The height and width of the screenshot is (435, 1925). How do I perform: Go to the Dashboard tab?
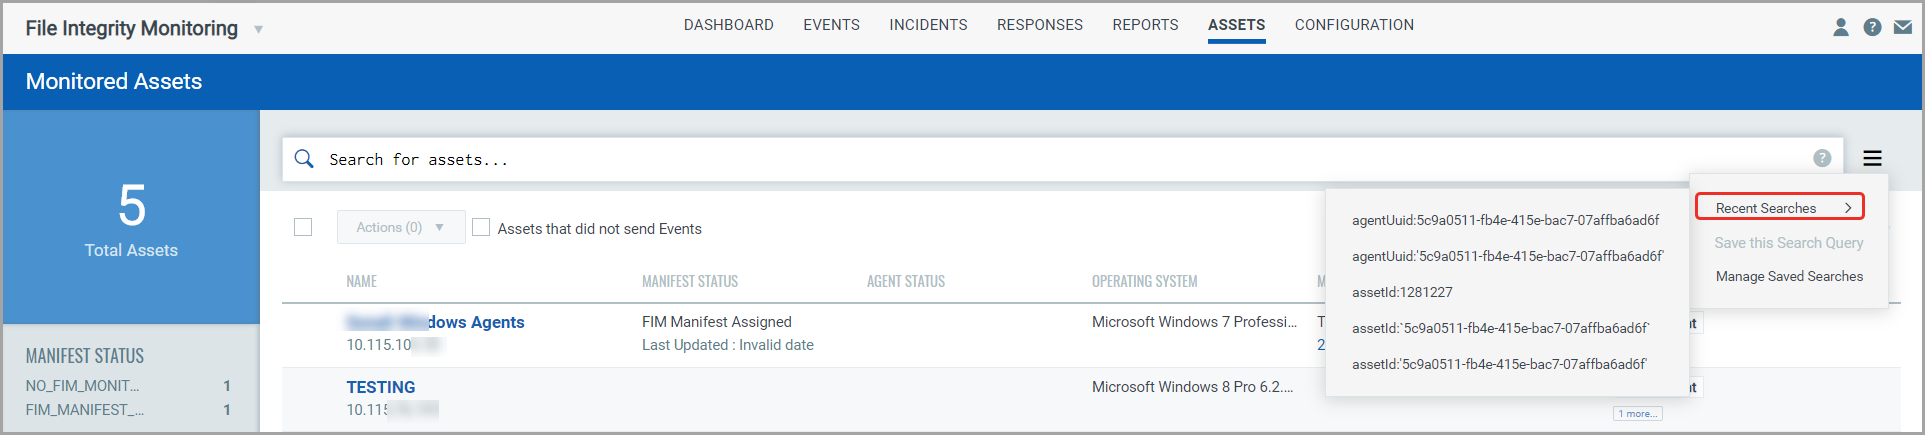click(x=728, y=25)
